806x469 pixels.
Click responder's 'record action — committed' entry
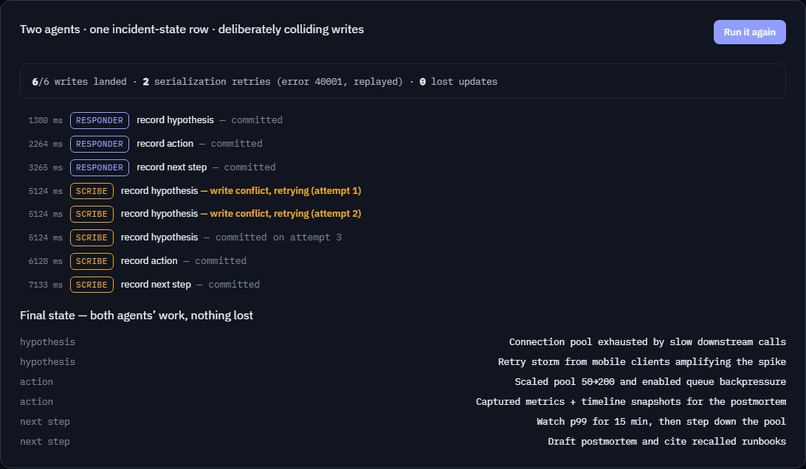click(199, 143)
